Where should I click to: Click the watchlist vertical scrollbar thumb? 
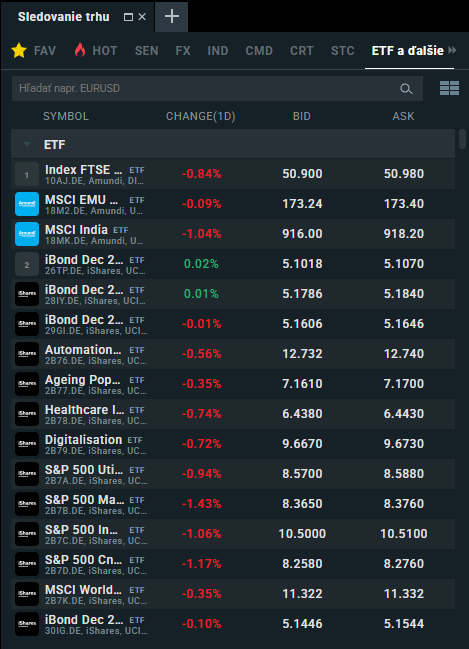[x=462, y=139]
